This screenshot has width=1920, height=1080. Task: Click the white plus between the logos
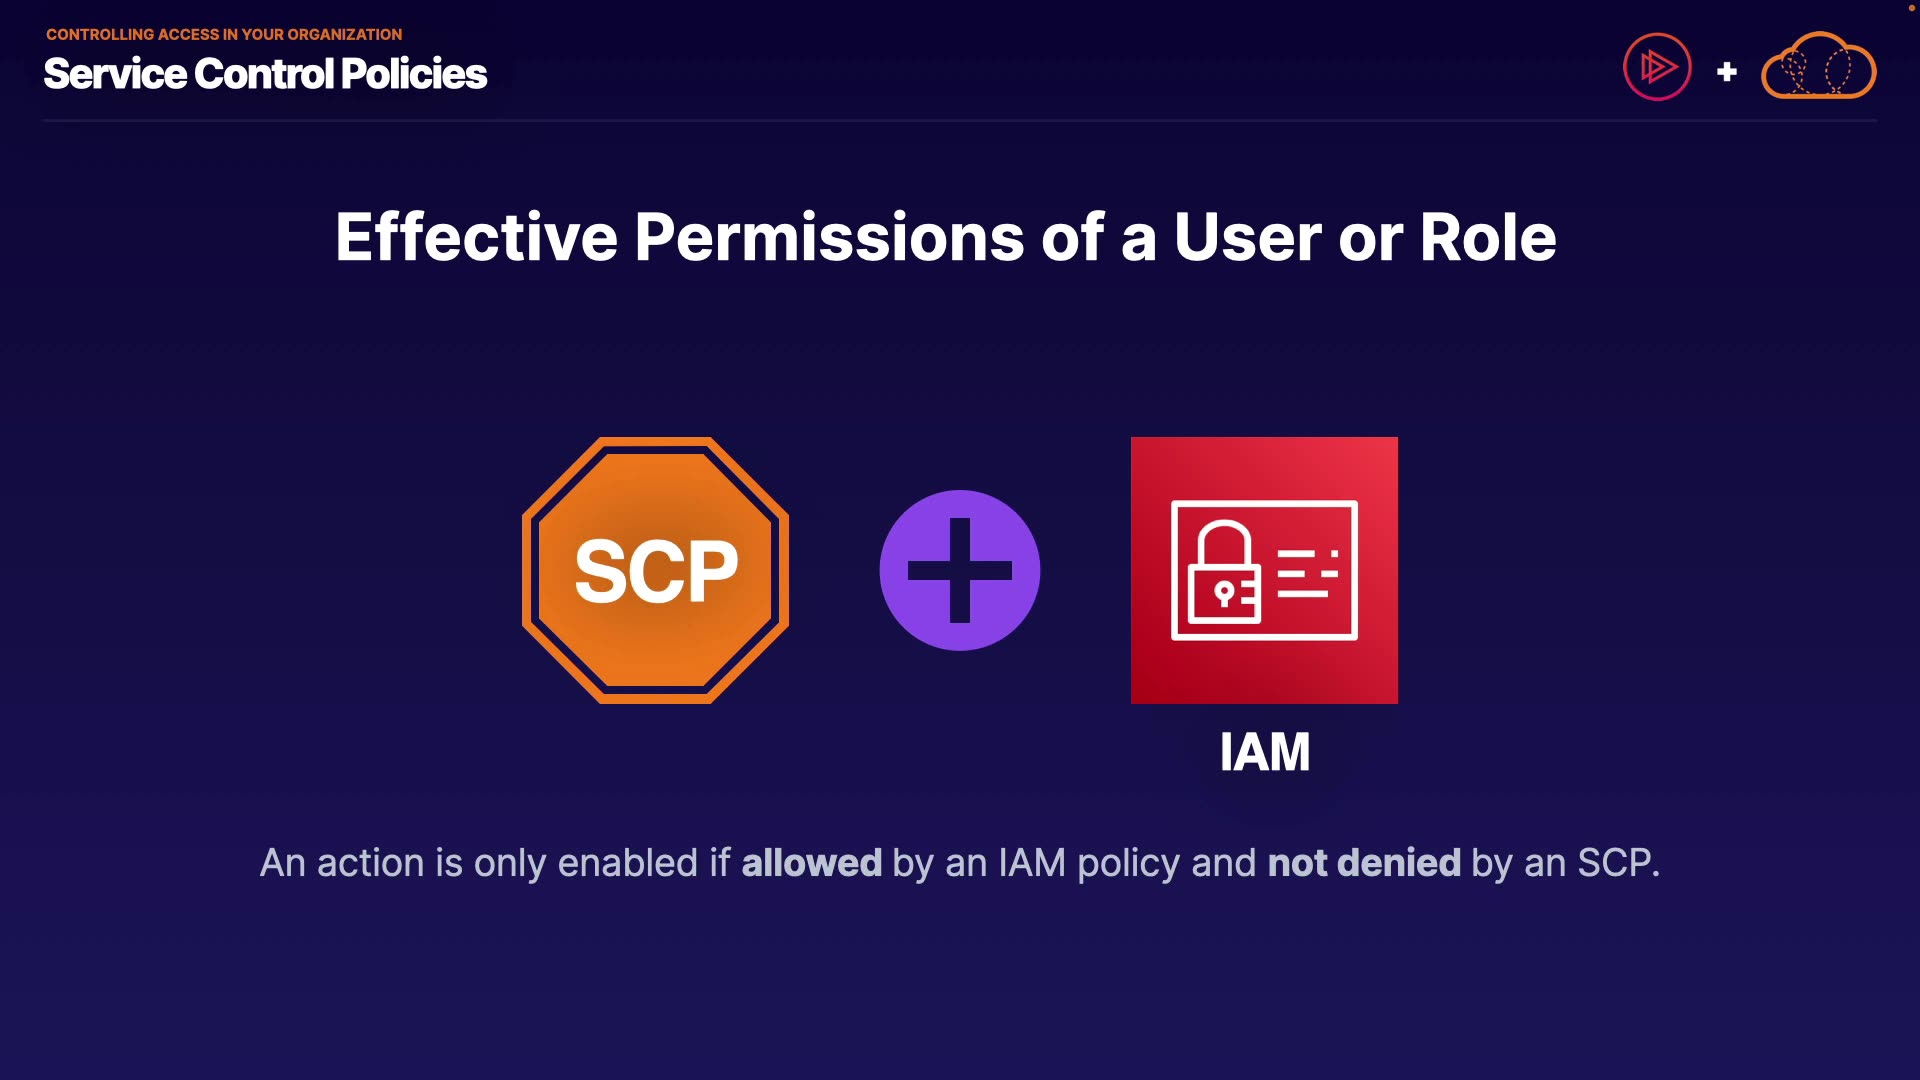pos(1726,72)
